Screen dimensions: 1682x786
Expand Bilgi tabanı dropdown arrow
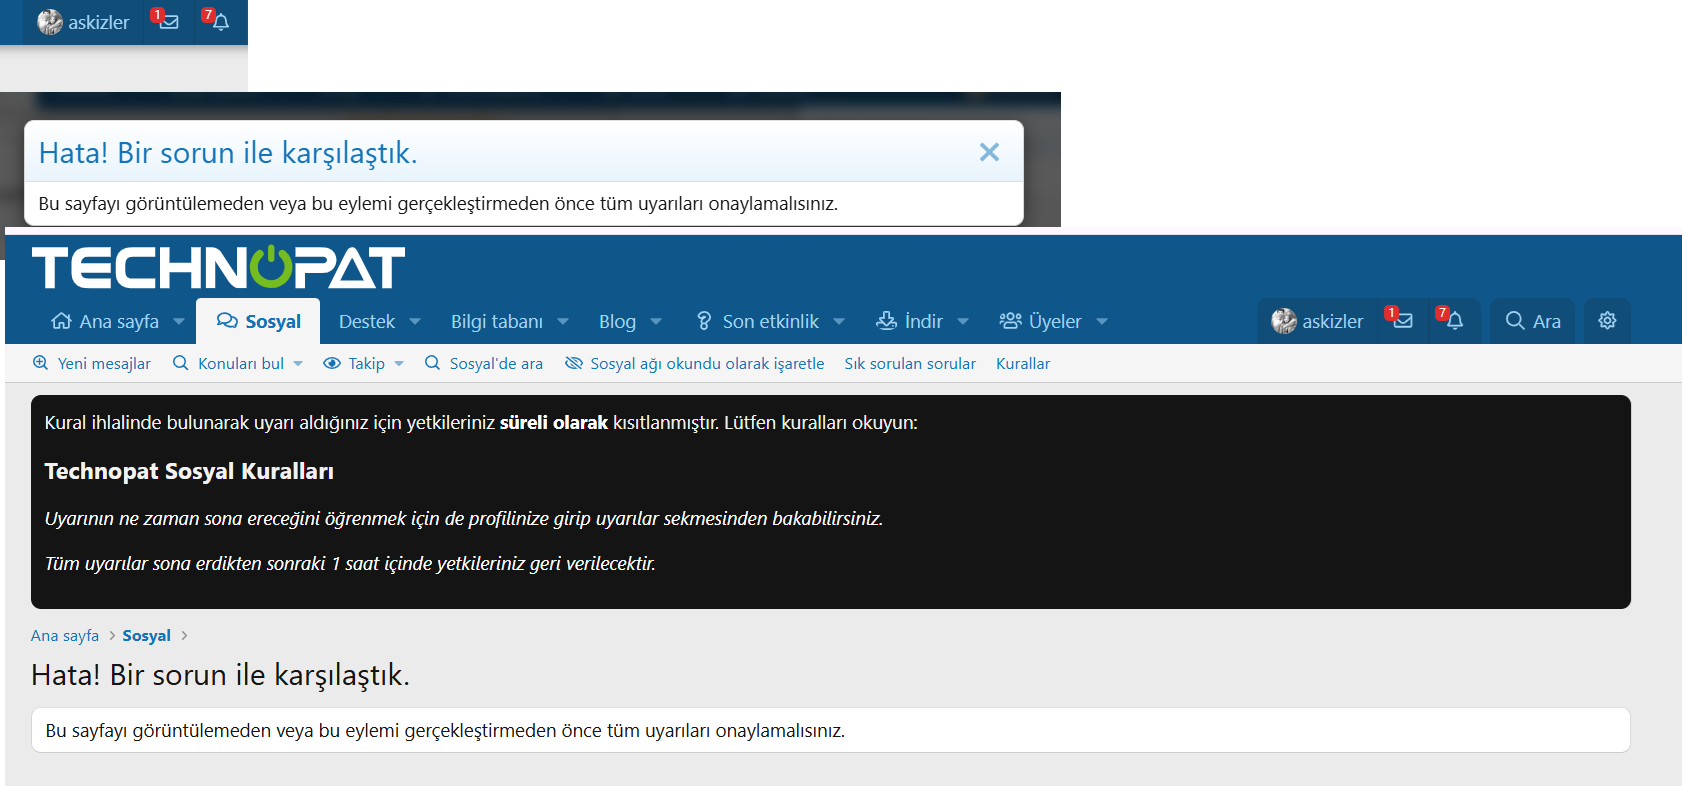coord(563,321)
